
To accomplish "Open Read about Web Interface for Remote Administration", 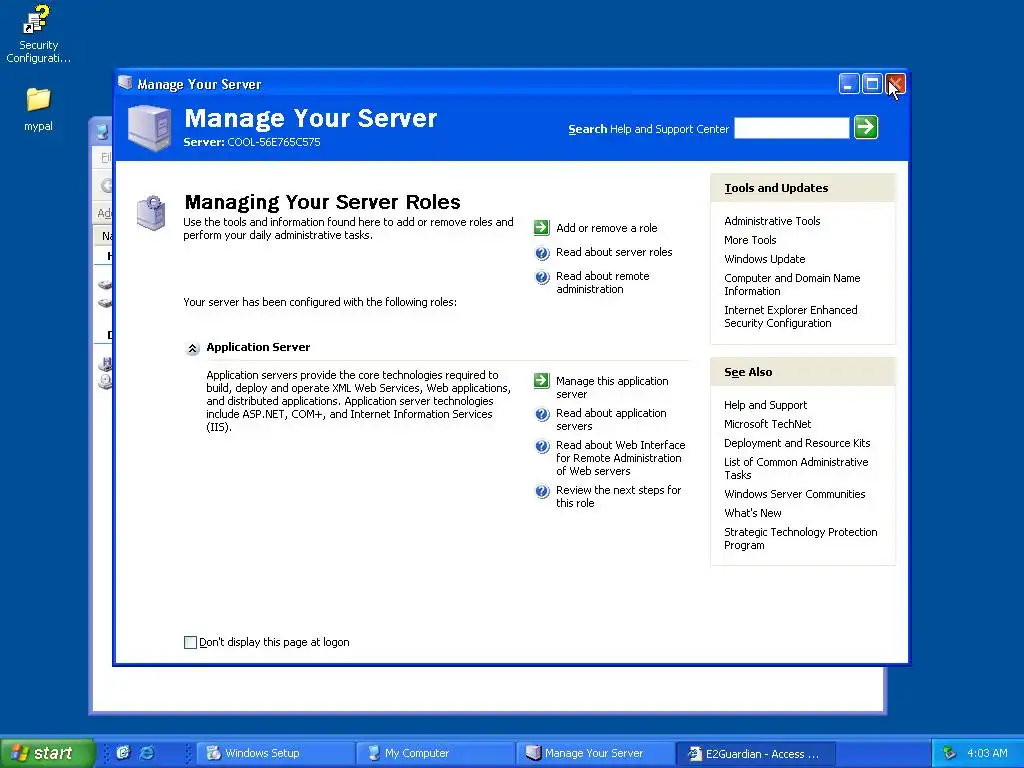I will click(x=620, y=458).
